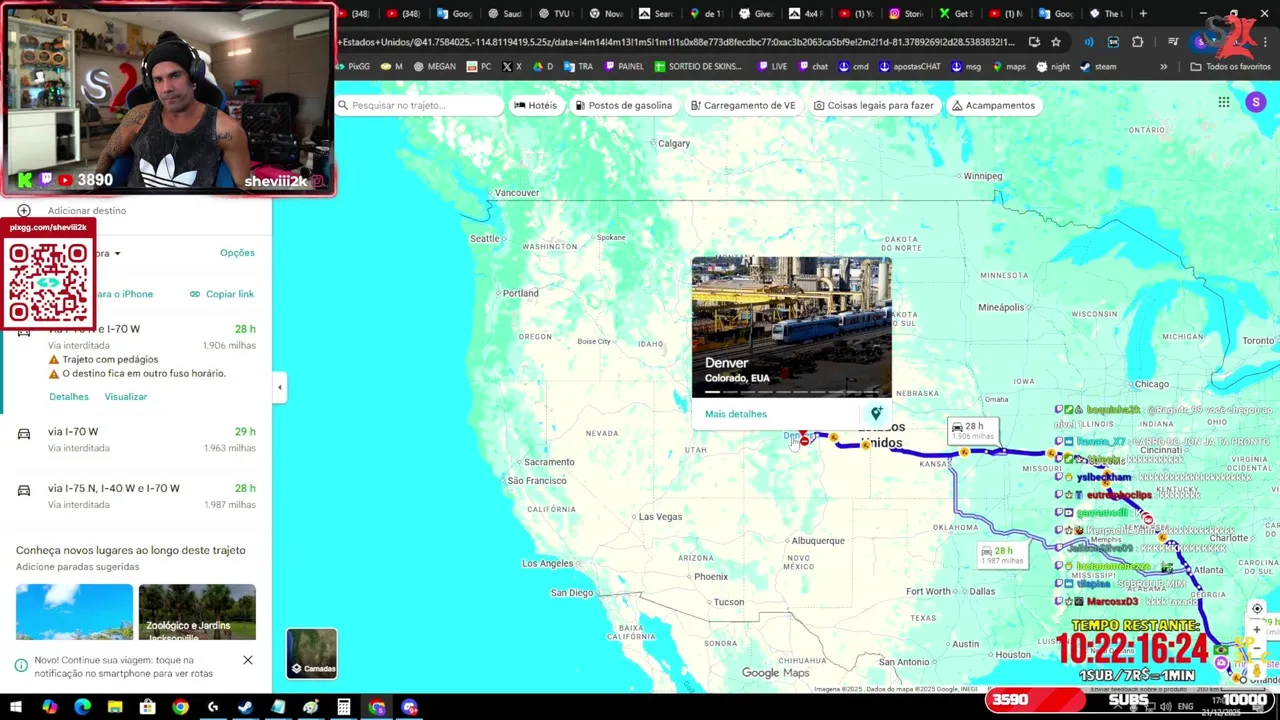Select the via I-75 N, I-40 W route
1280x720 pixels.
coord(136,496)
